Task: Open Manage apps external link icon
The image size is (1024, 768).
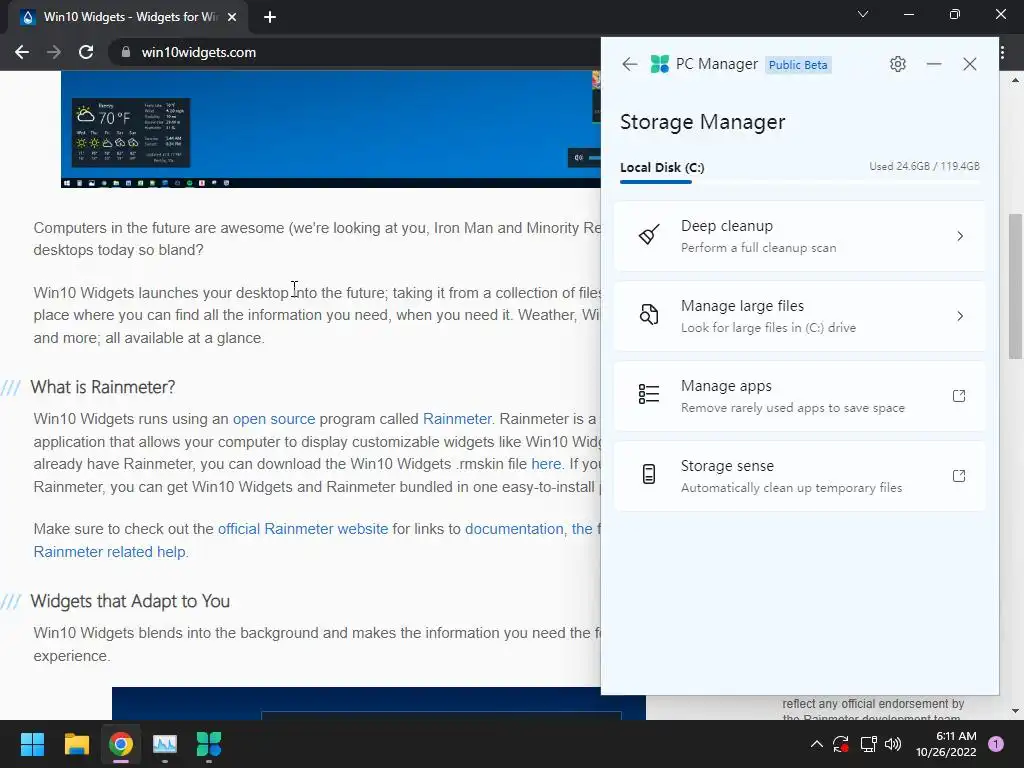Action: point(959,396)
